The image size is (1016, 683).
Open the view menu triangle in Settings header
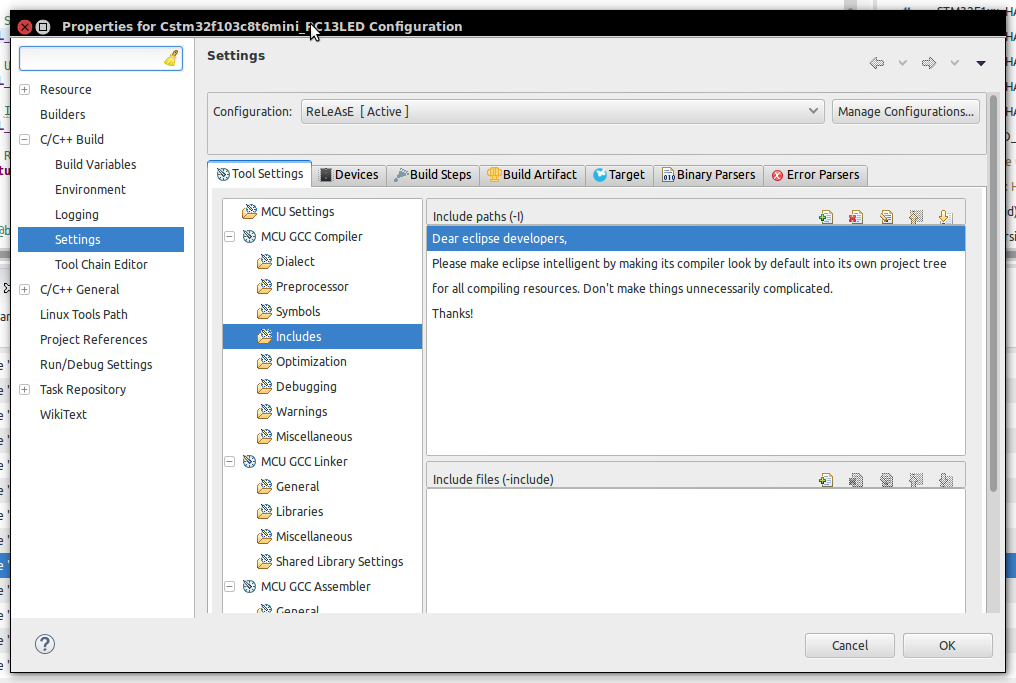point(981,63)
